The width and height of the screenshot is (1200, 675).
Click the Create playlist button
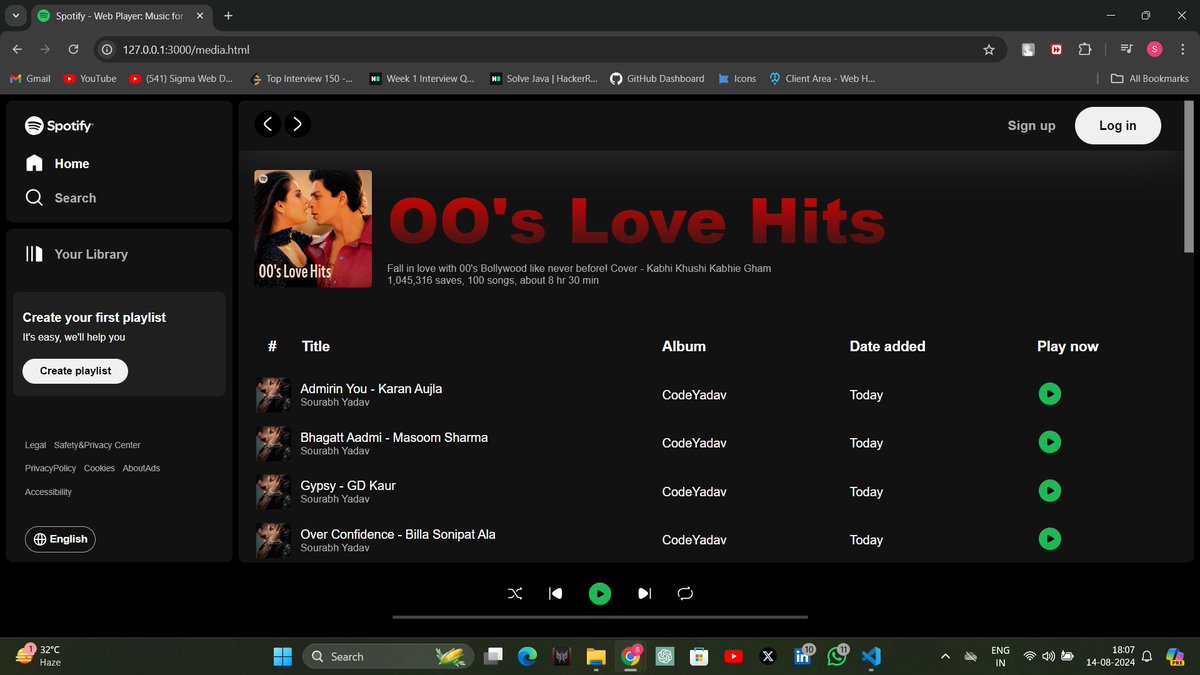coord(75,371)
